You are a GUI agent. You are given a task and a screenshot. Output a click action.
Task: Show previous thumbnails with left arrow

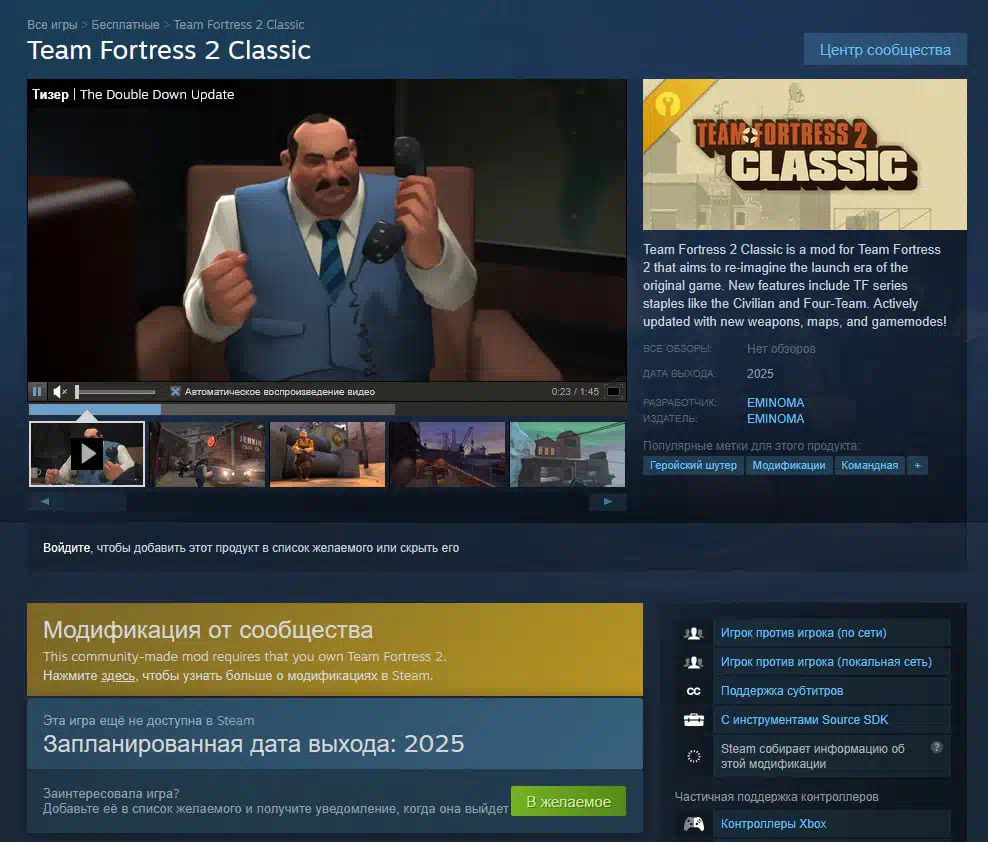(x=45, y=502)
